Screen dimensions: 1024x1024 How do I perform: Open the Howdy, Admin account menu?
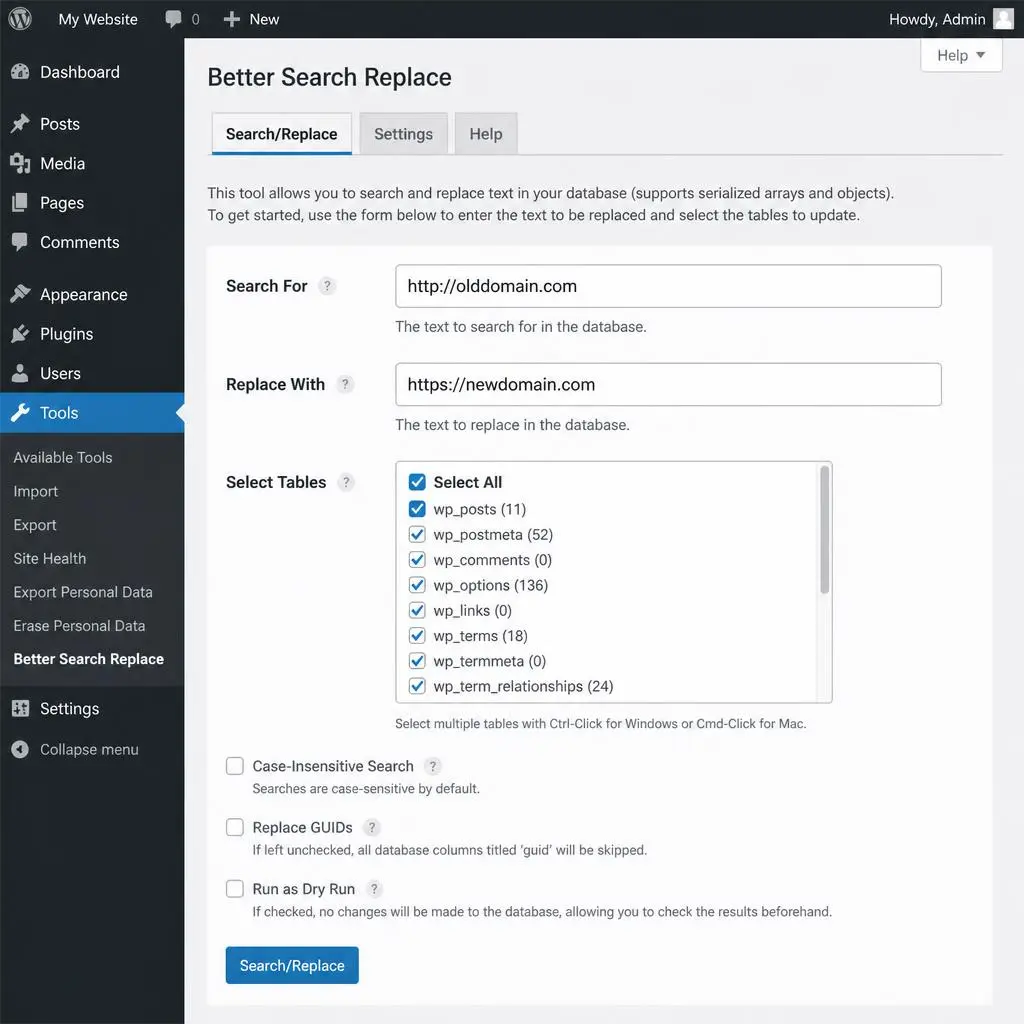click(951, 19)
